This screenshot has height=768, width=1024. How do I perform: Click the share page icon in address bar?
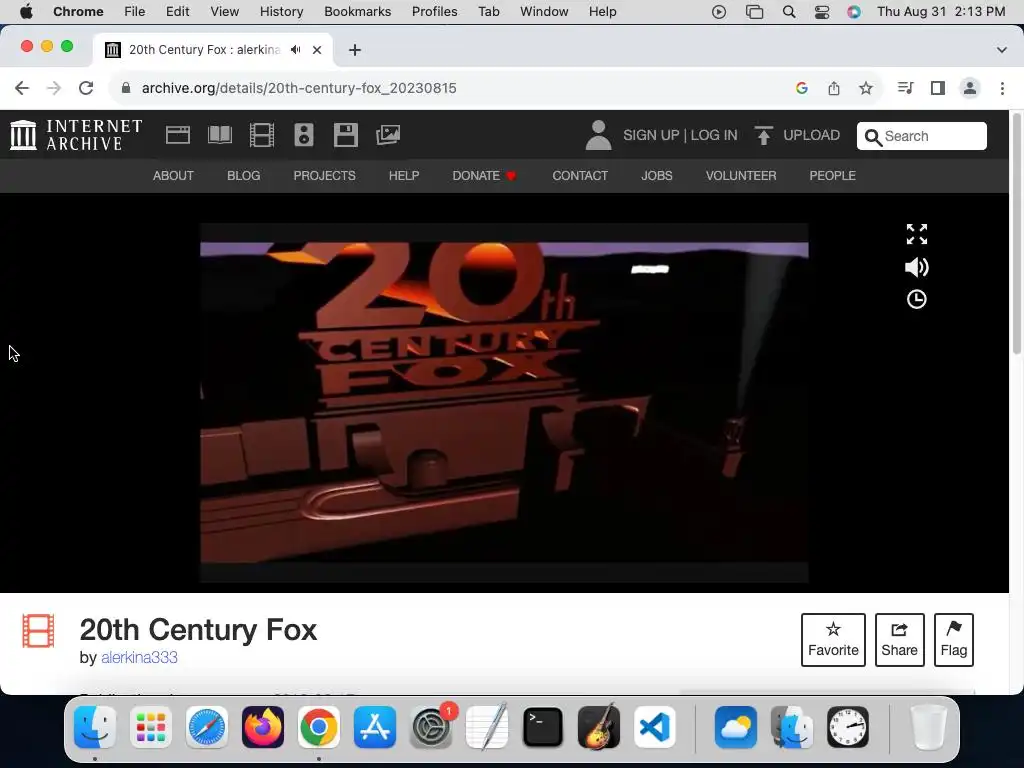pyautogui.click(x=834, y=88)
